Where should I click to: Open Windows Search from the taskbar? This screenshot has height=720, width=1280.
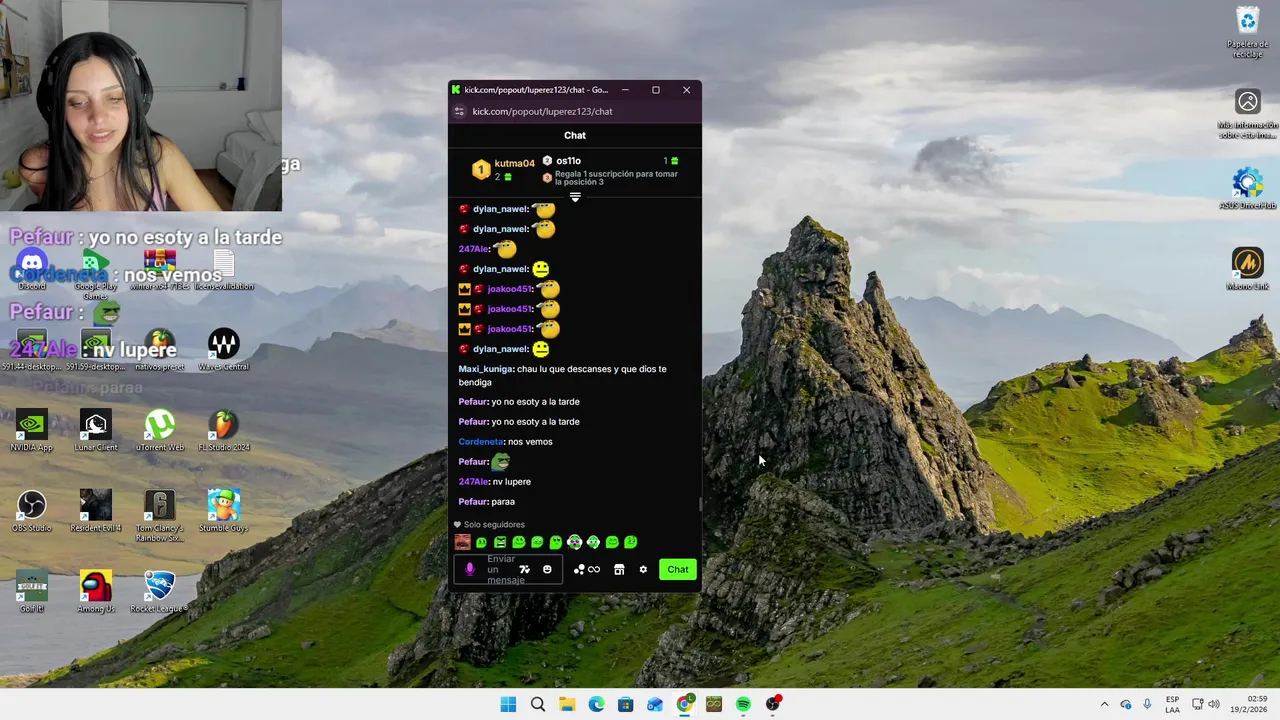pos(538,705)
